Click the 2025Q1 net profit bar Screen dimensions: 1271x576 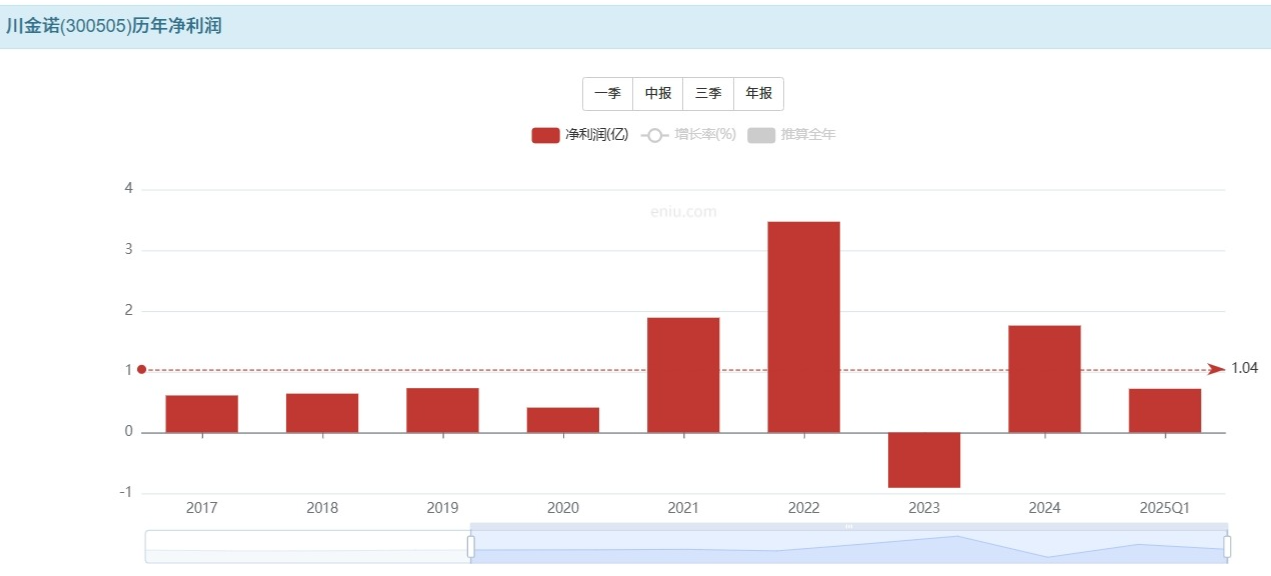[1165, 411]
